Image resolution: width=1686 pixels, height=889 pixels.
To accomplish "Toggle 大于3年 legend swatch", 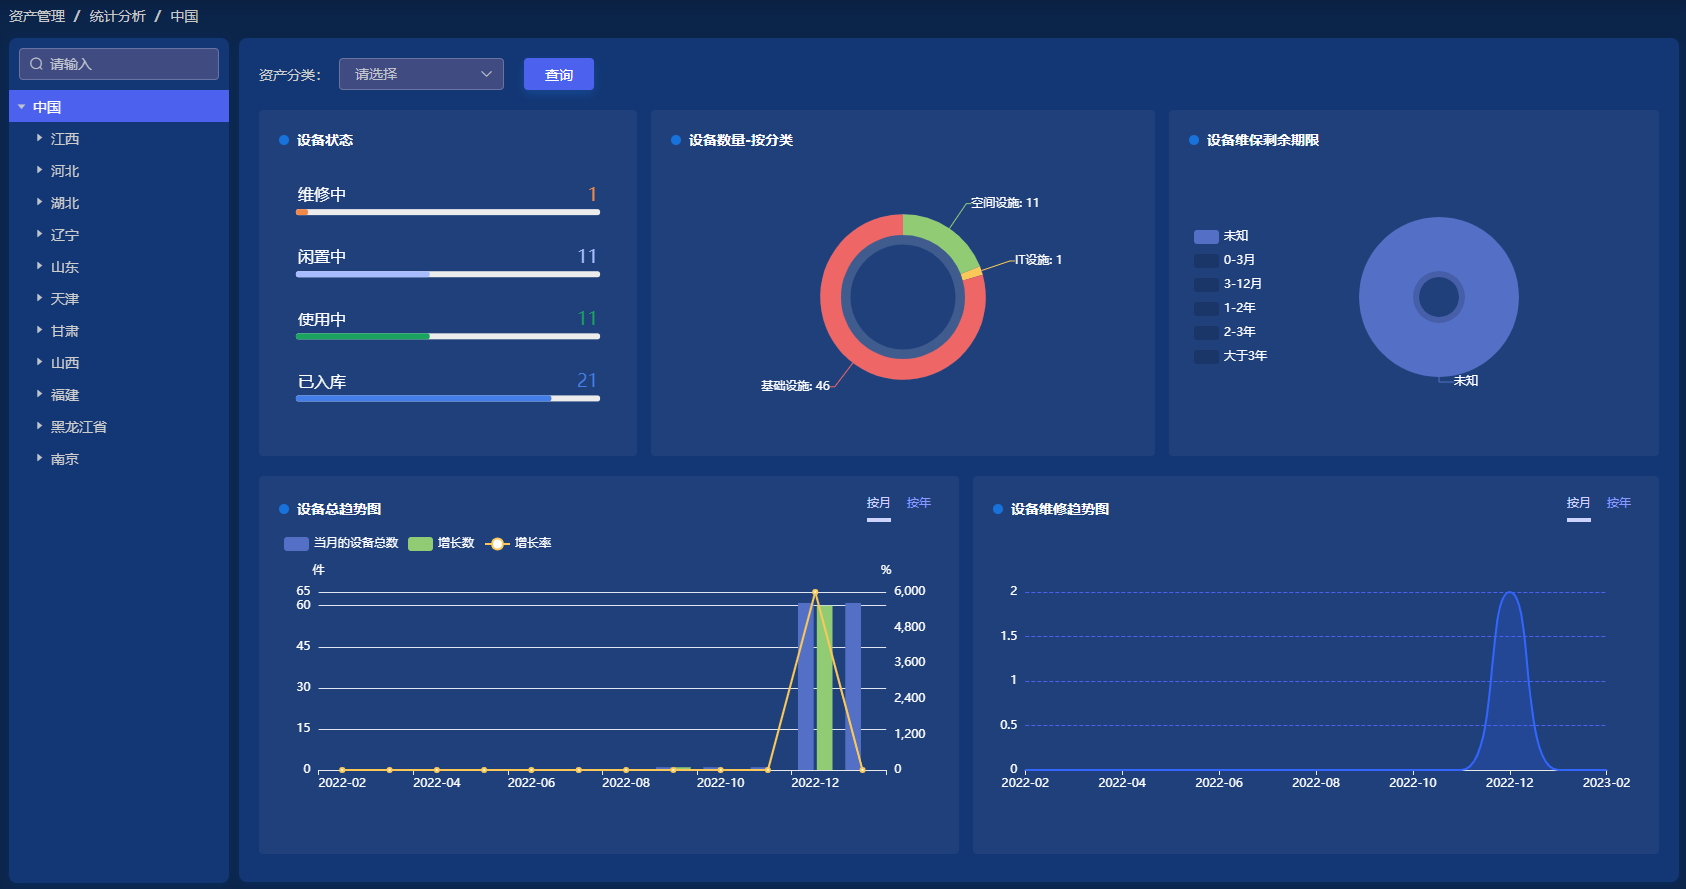I will [x=1206, y=356].
